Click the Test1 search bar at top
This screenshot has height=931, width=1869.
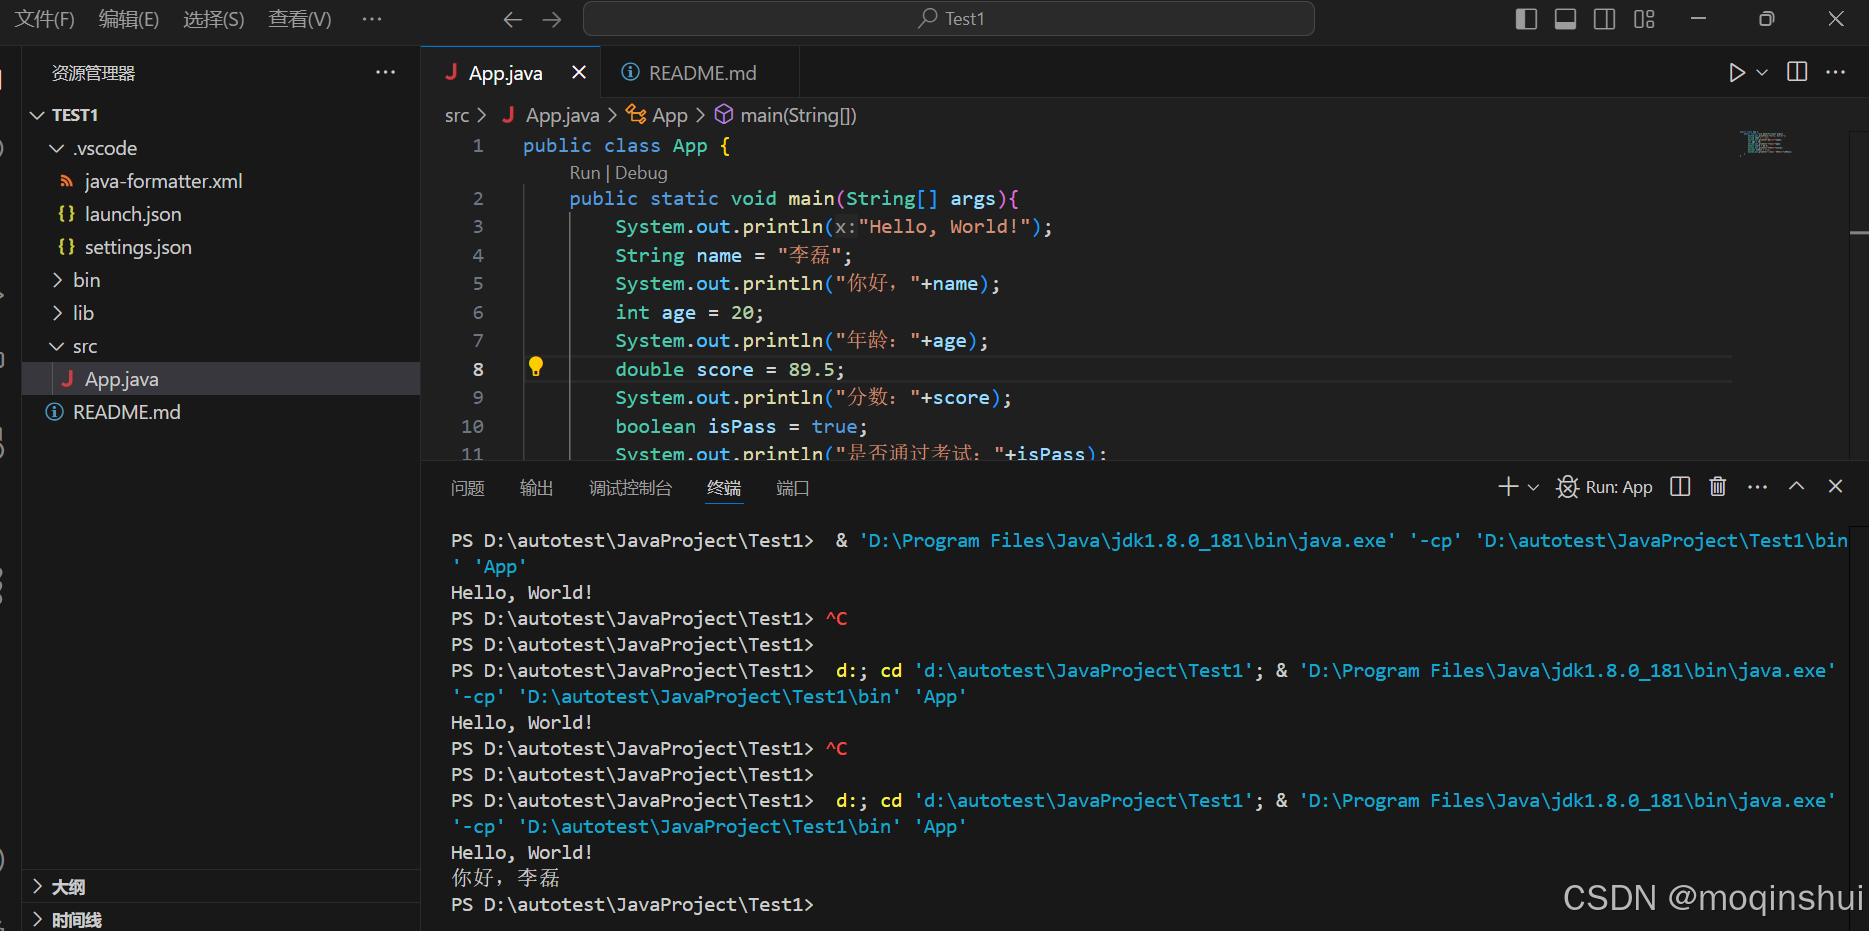pyautogui.click(x=948, y=18)
